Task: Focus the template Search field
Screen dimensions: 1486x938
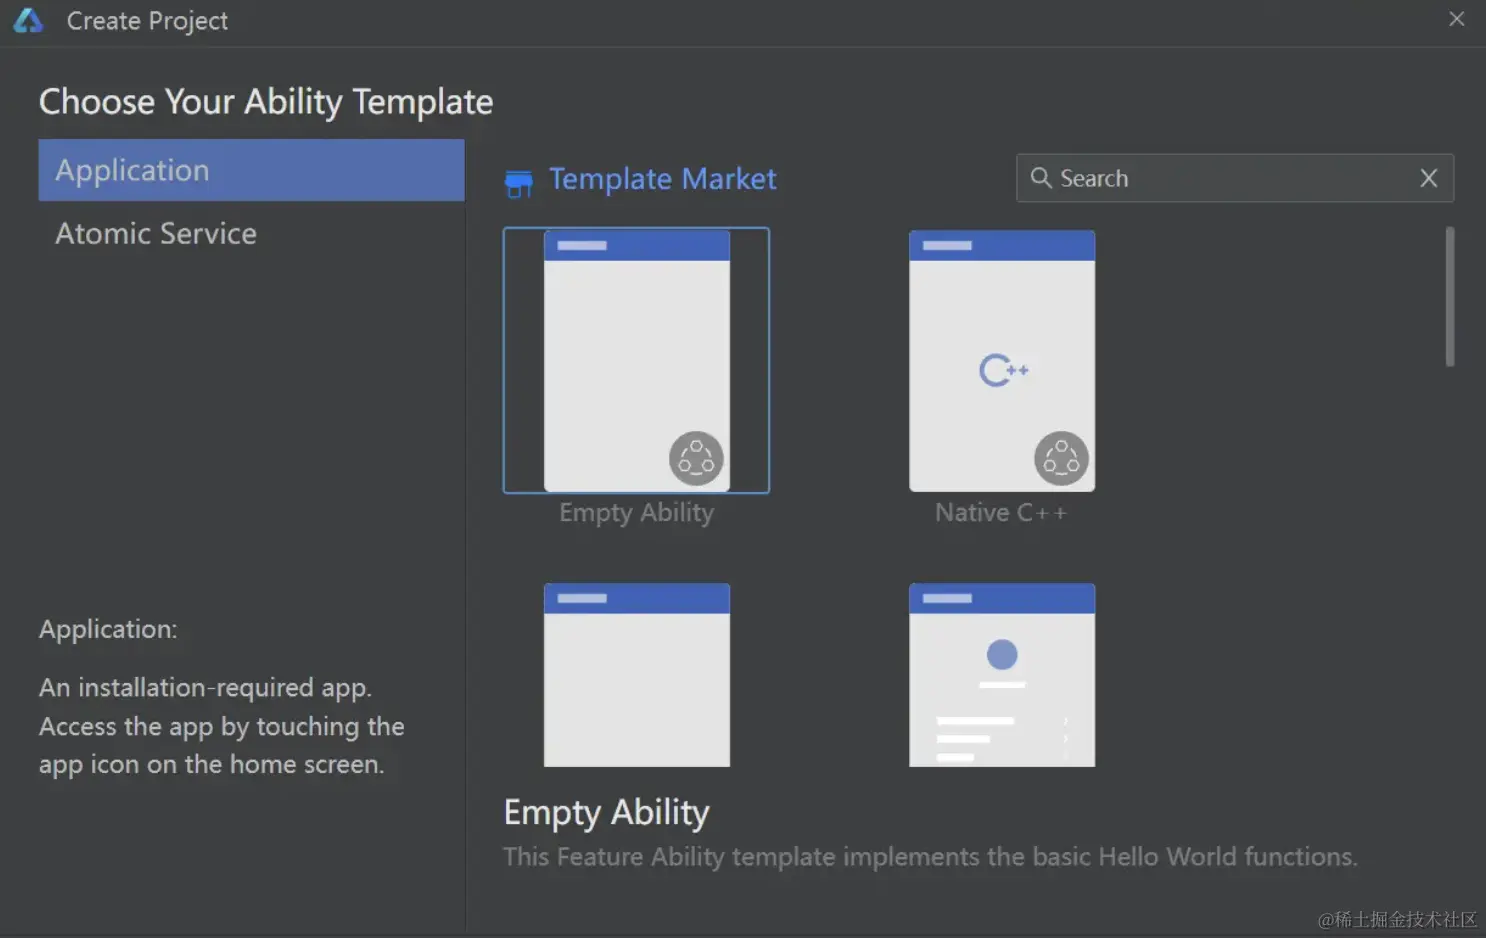Action: point(1234,178)
